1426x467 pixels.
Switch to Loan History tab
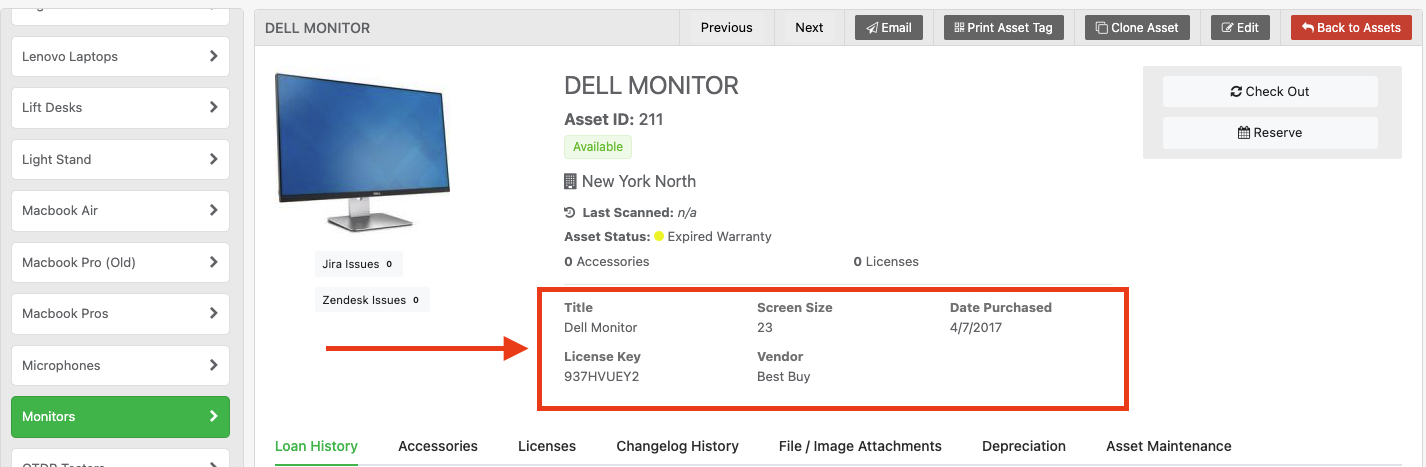pyautogui.click(x=316, y=446)
